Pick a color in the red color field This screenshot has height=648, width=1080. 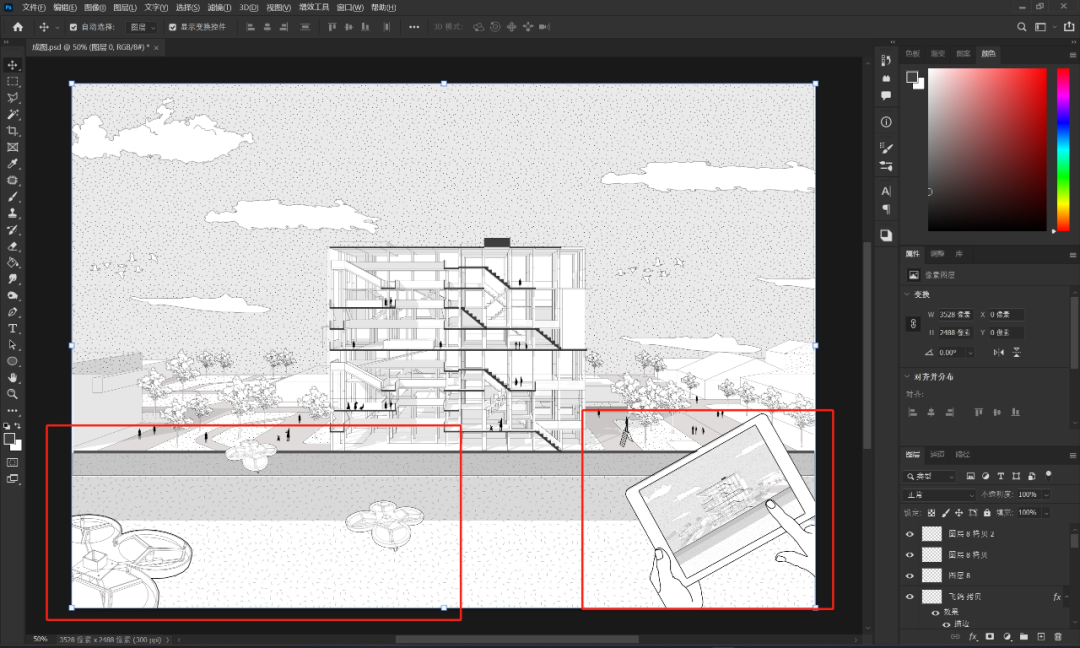coord(987,149)
